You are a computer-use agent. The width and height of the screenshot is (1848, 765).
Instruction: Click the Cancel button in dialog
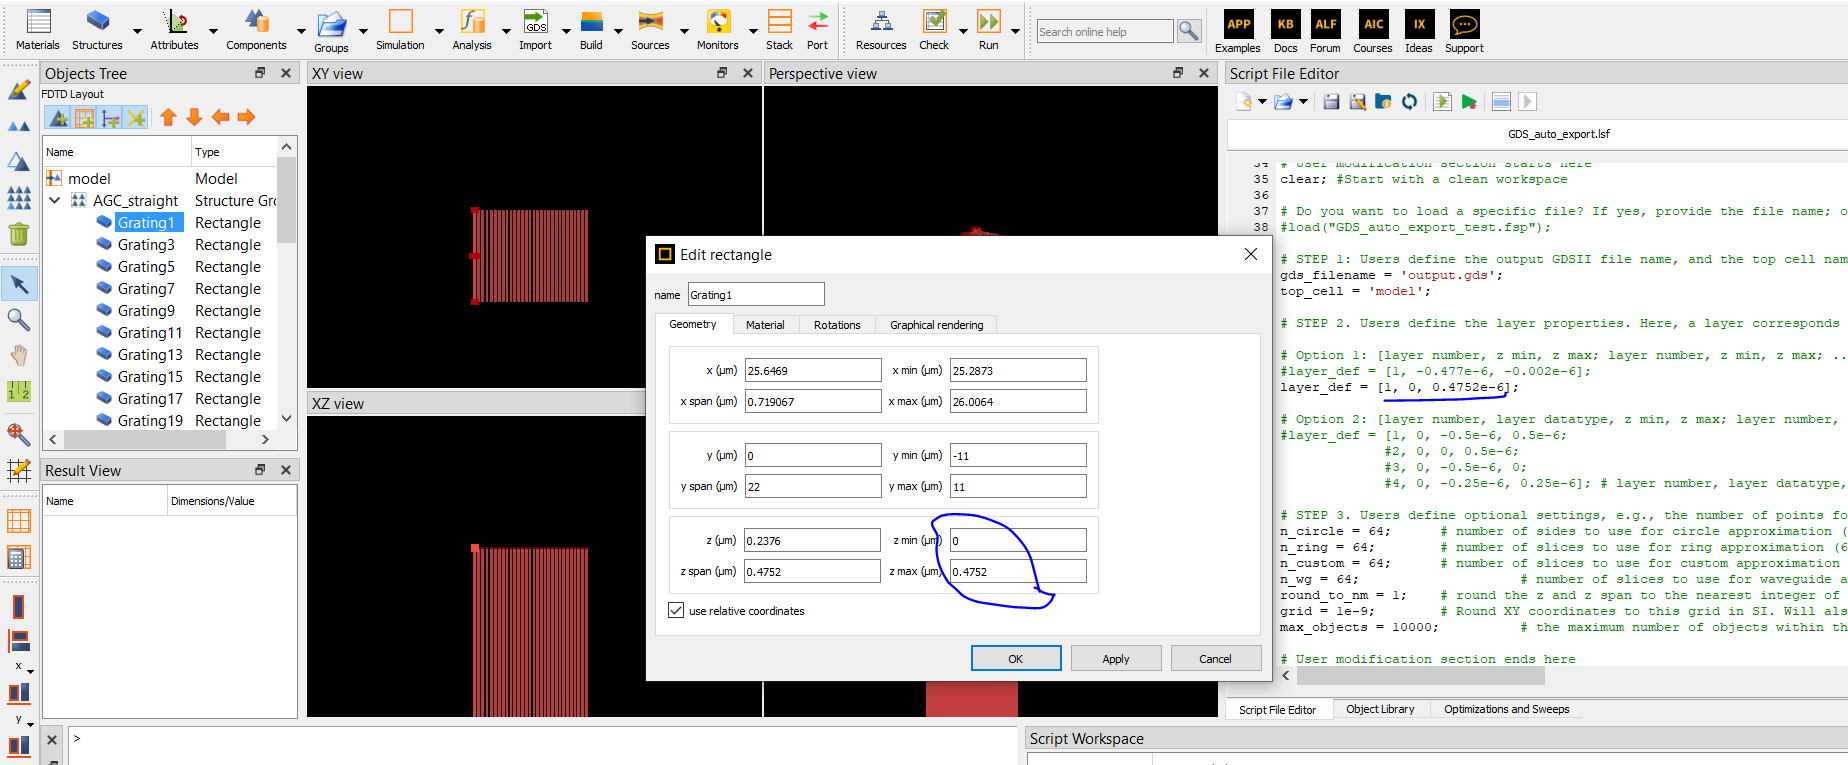pos(1215,658)
